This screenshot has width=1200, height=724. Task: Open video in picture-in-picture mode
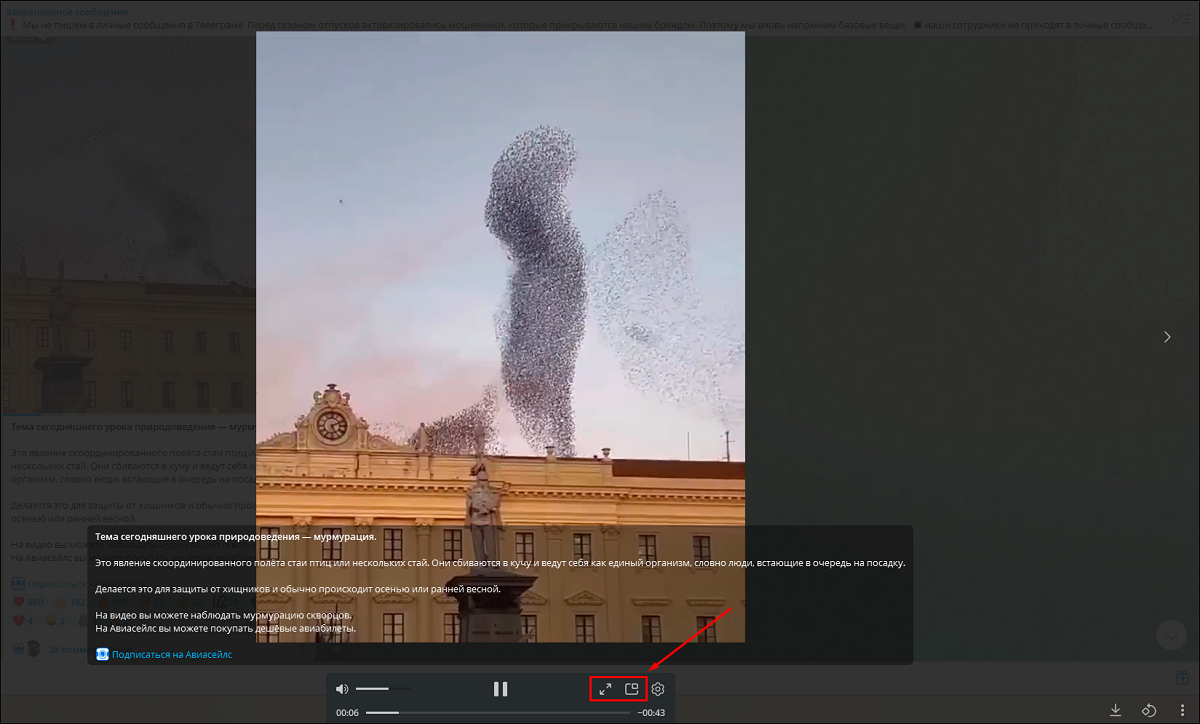[x=631, y=689]
